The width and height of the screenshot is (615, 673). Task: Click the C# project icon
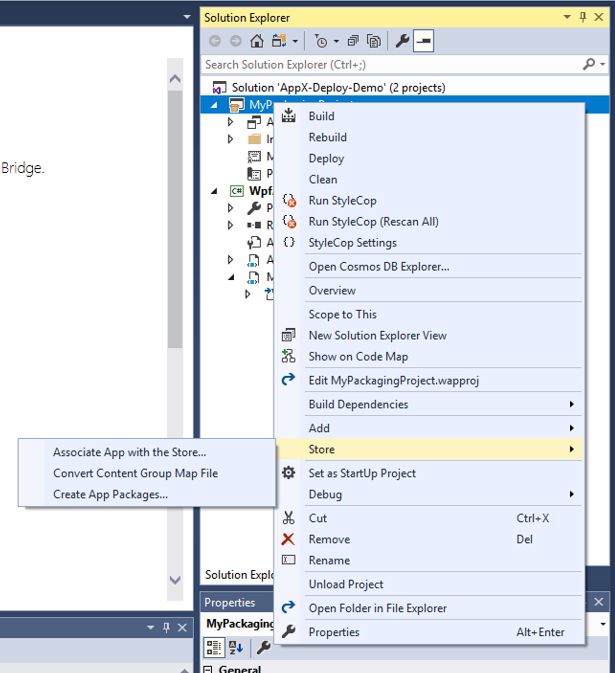(237, 191)
